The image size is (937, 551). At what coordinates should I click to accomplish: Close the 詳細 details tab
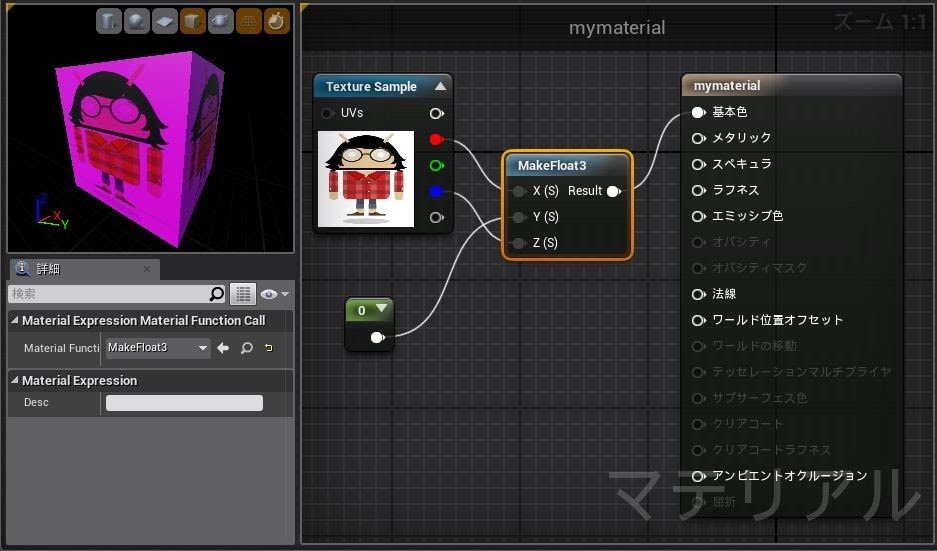tap(146, 269)
